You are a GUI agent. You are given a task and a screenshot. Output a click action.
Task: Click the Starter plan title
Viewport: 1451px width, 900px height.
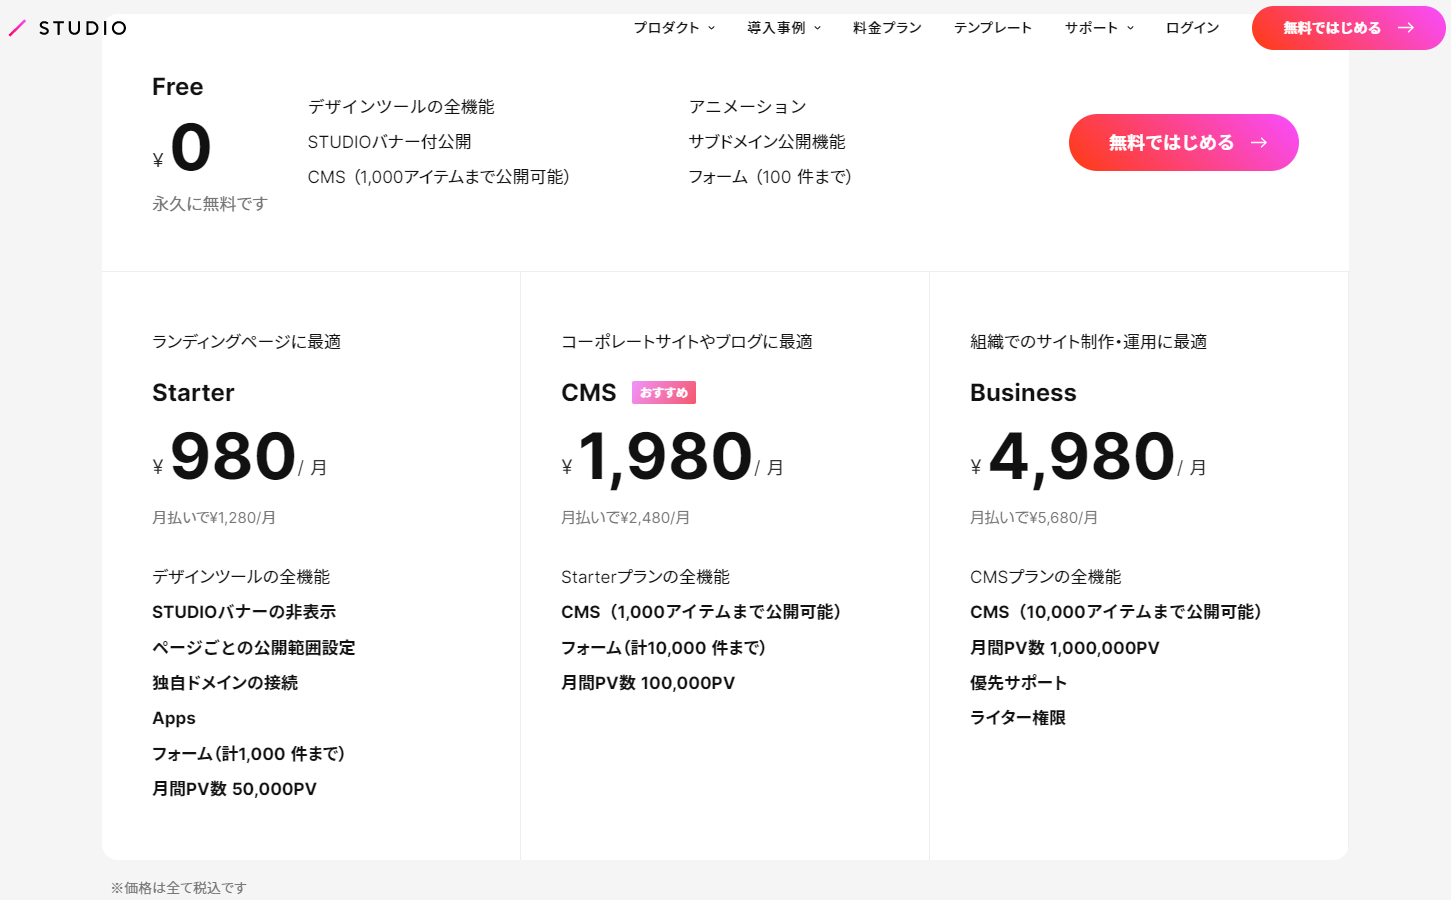pos(193,393)
